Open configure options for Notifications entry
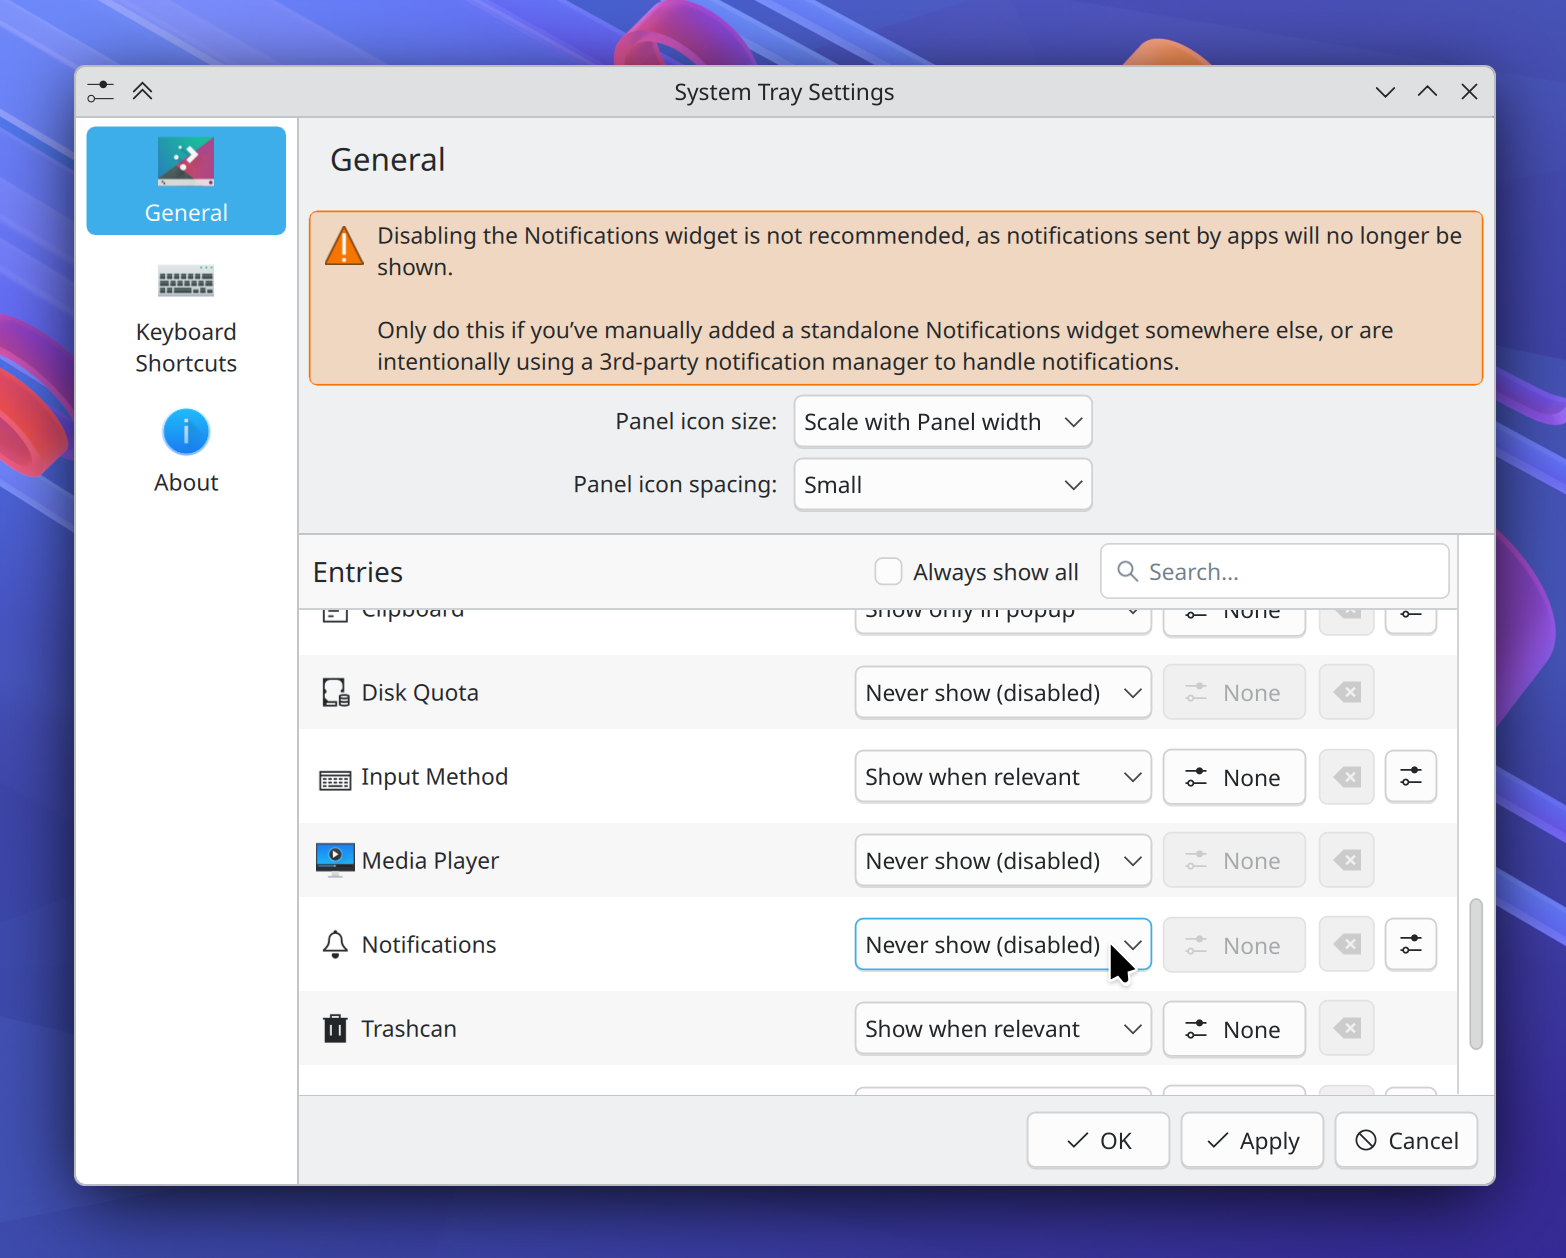The height and width of the screenshot is (1258, 1566). tap(1410, 944)
